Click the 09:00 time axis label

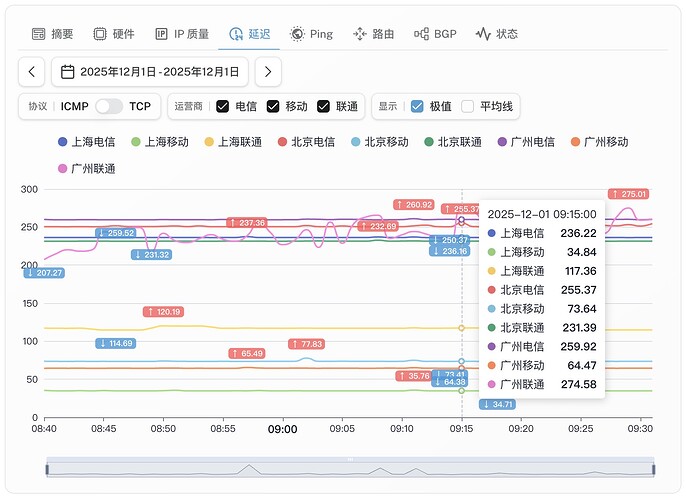click(x=282, y=429)
